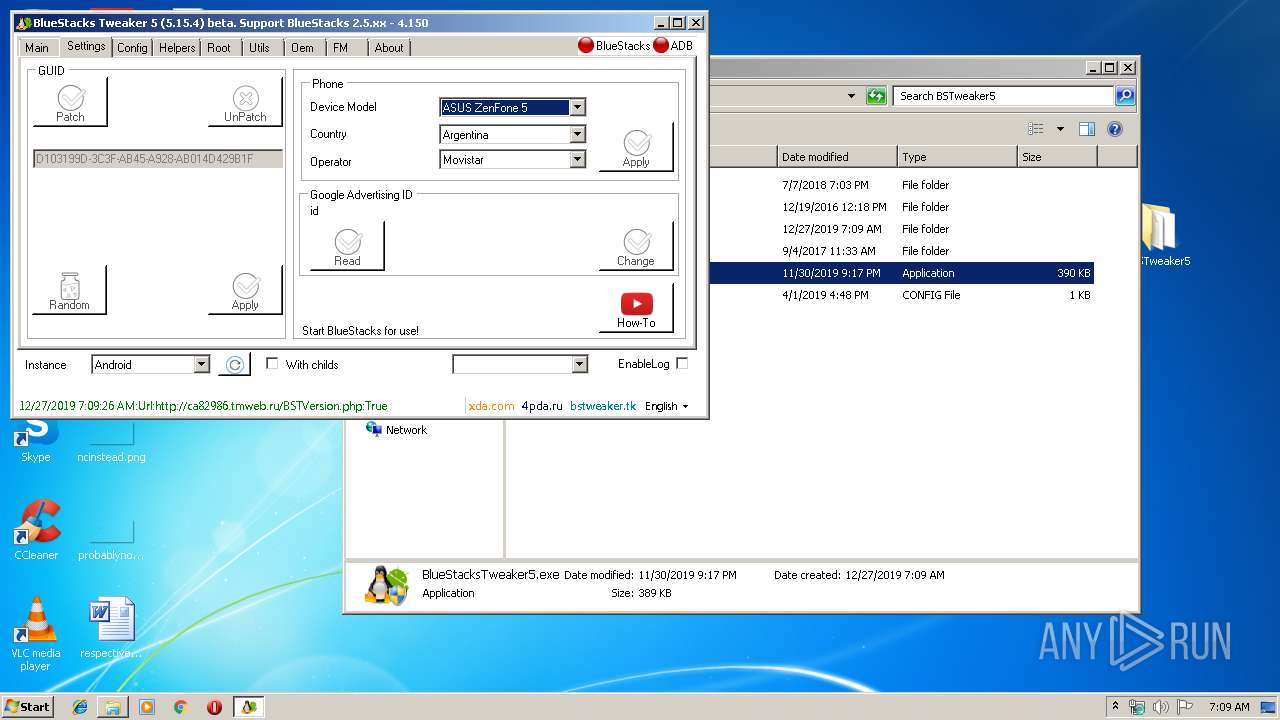1280x720 pixels.
Task: Open the bstweaker.tk link
Action: point(603,406)
